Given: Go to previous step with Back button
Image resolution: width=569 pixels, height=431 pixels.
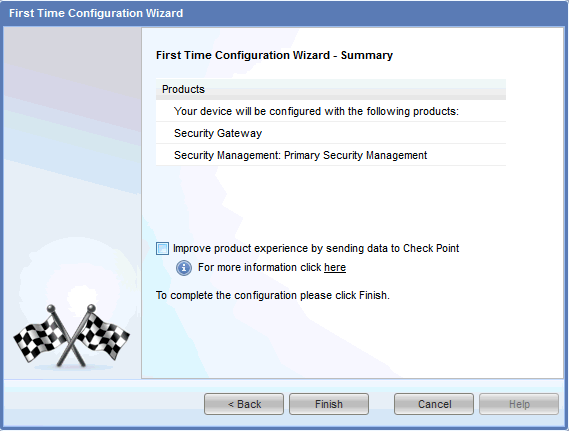Looking at the screenshot, I should [x=244, y=404].
